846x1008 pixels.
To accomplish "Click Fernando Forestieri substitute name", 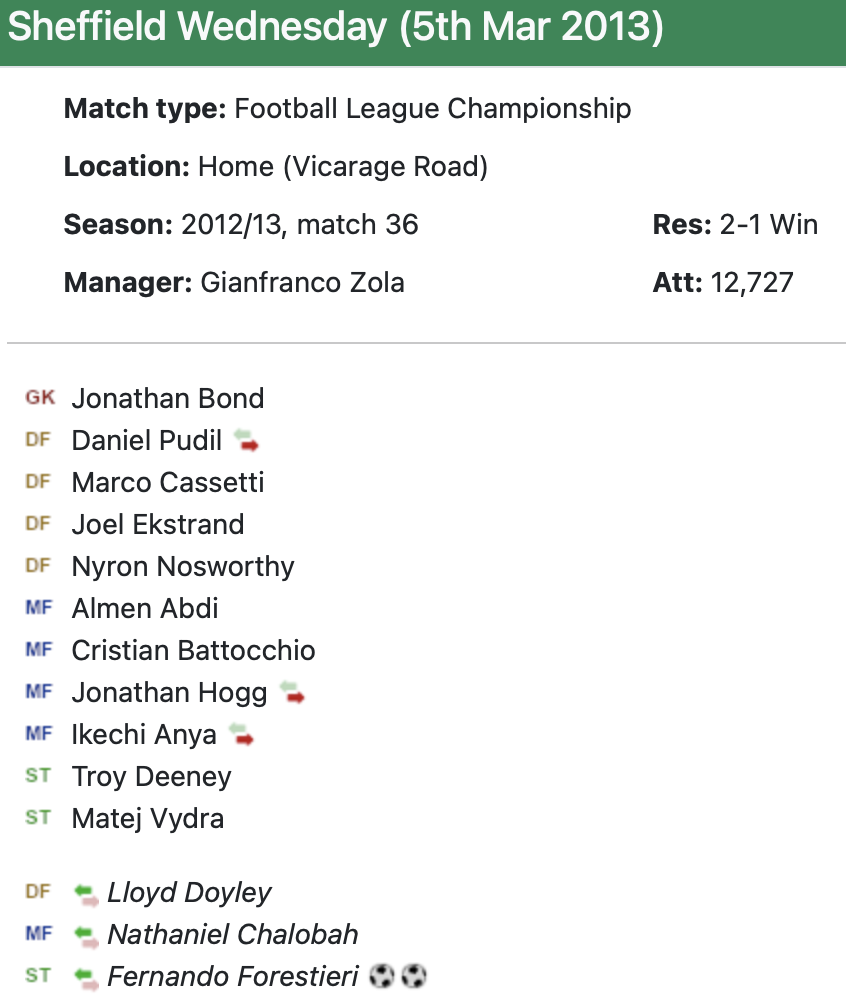I will point(232,977).
